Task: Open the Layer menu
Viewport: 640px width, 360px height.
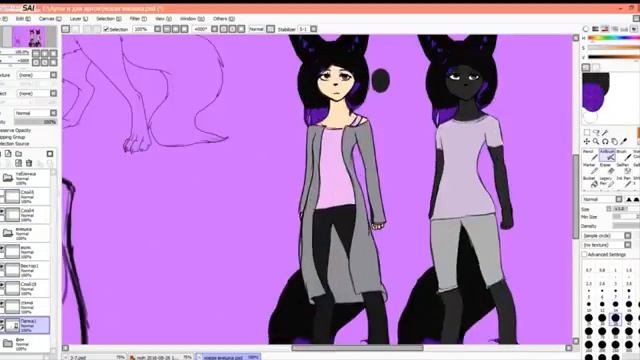Action: [x=78, y=19]
